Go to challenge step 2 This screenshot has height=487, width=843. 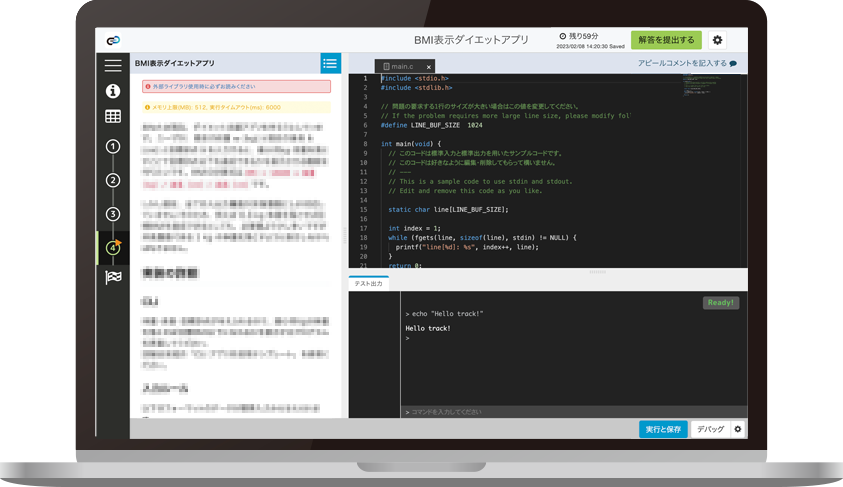113,180
